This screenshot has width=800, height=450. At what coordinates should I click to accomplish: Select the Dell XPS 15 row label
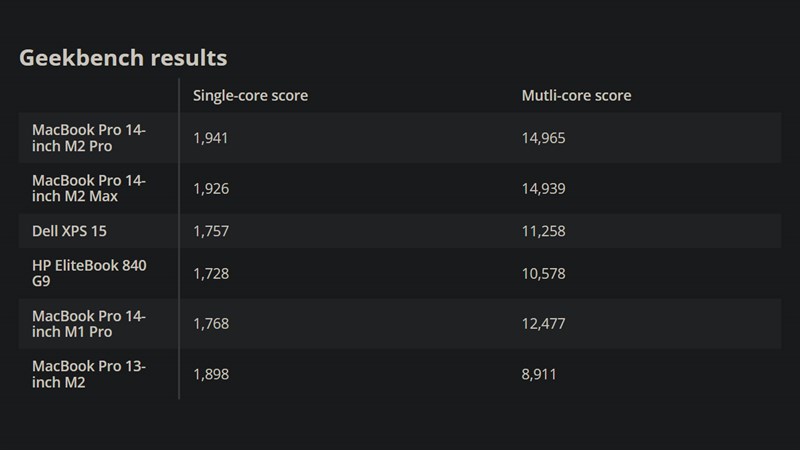tap(69, 232)
